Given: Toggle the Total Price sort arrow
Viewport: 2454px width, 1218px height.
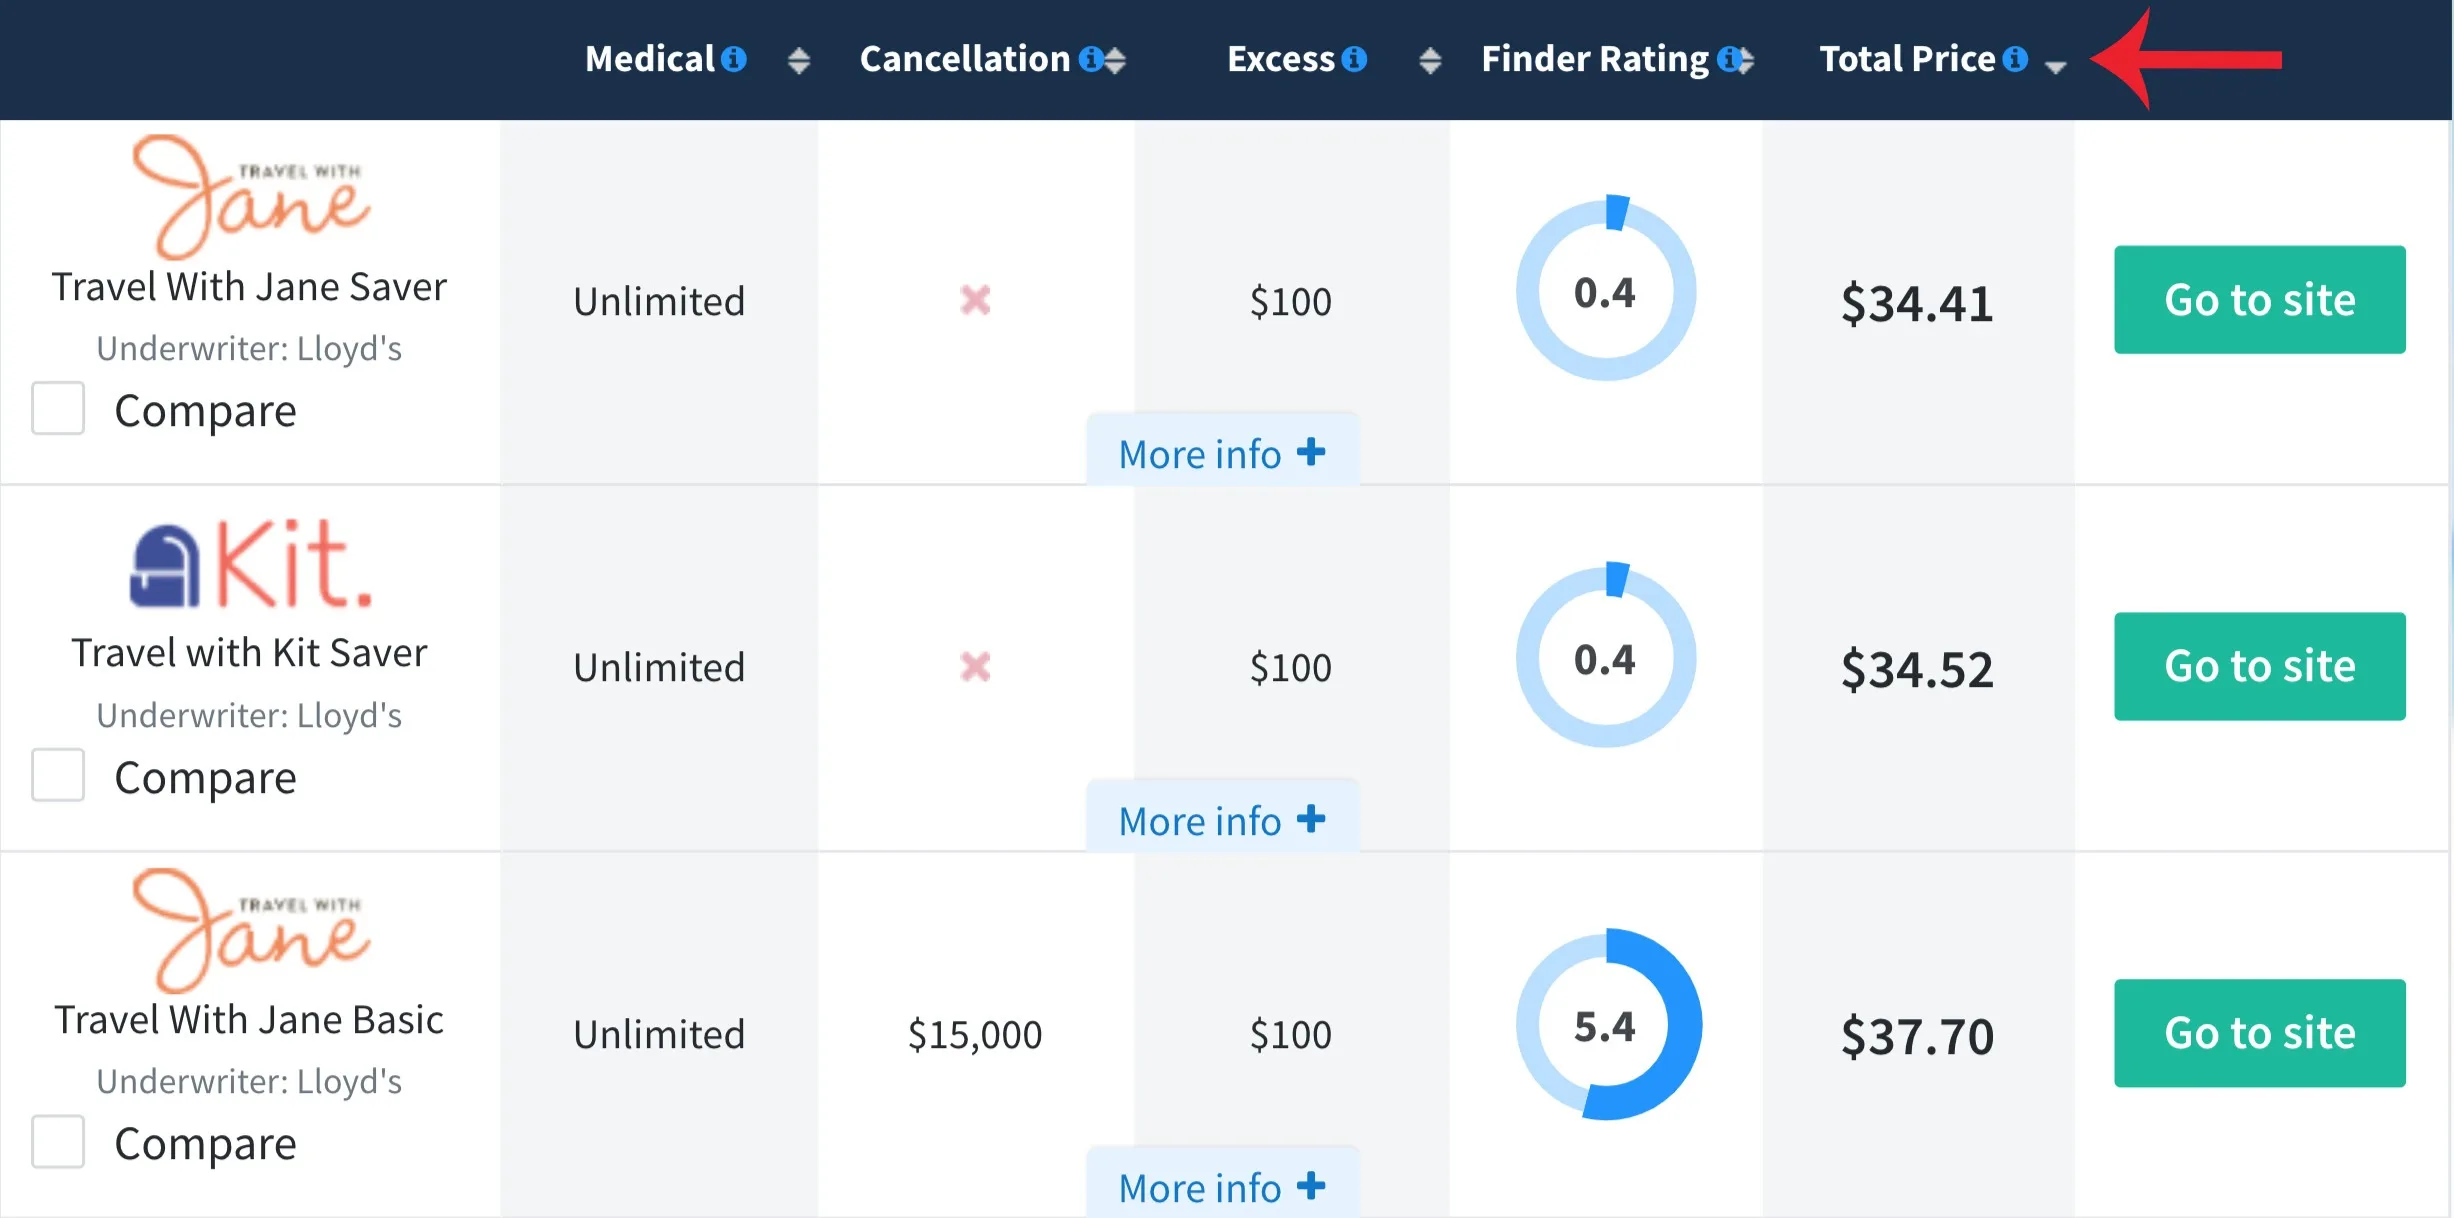Looking at the screenshot, I should click(2055, 66).
